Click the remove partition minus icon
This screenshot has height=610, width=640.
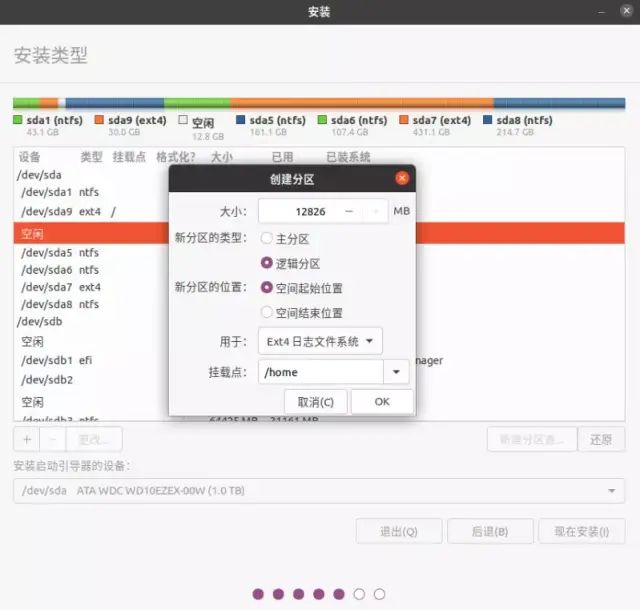click(x=53, y=439)
